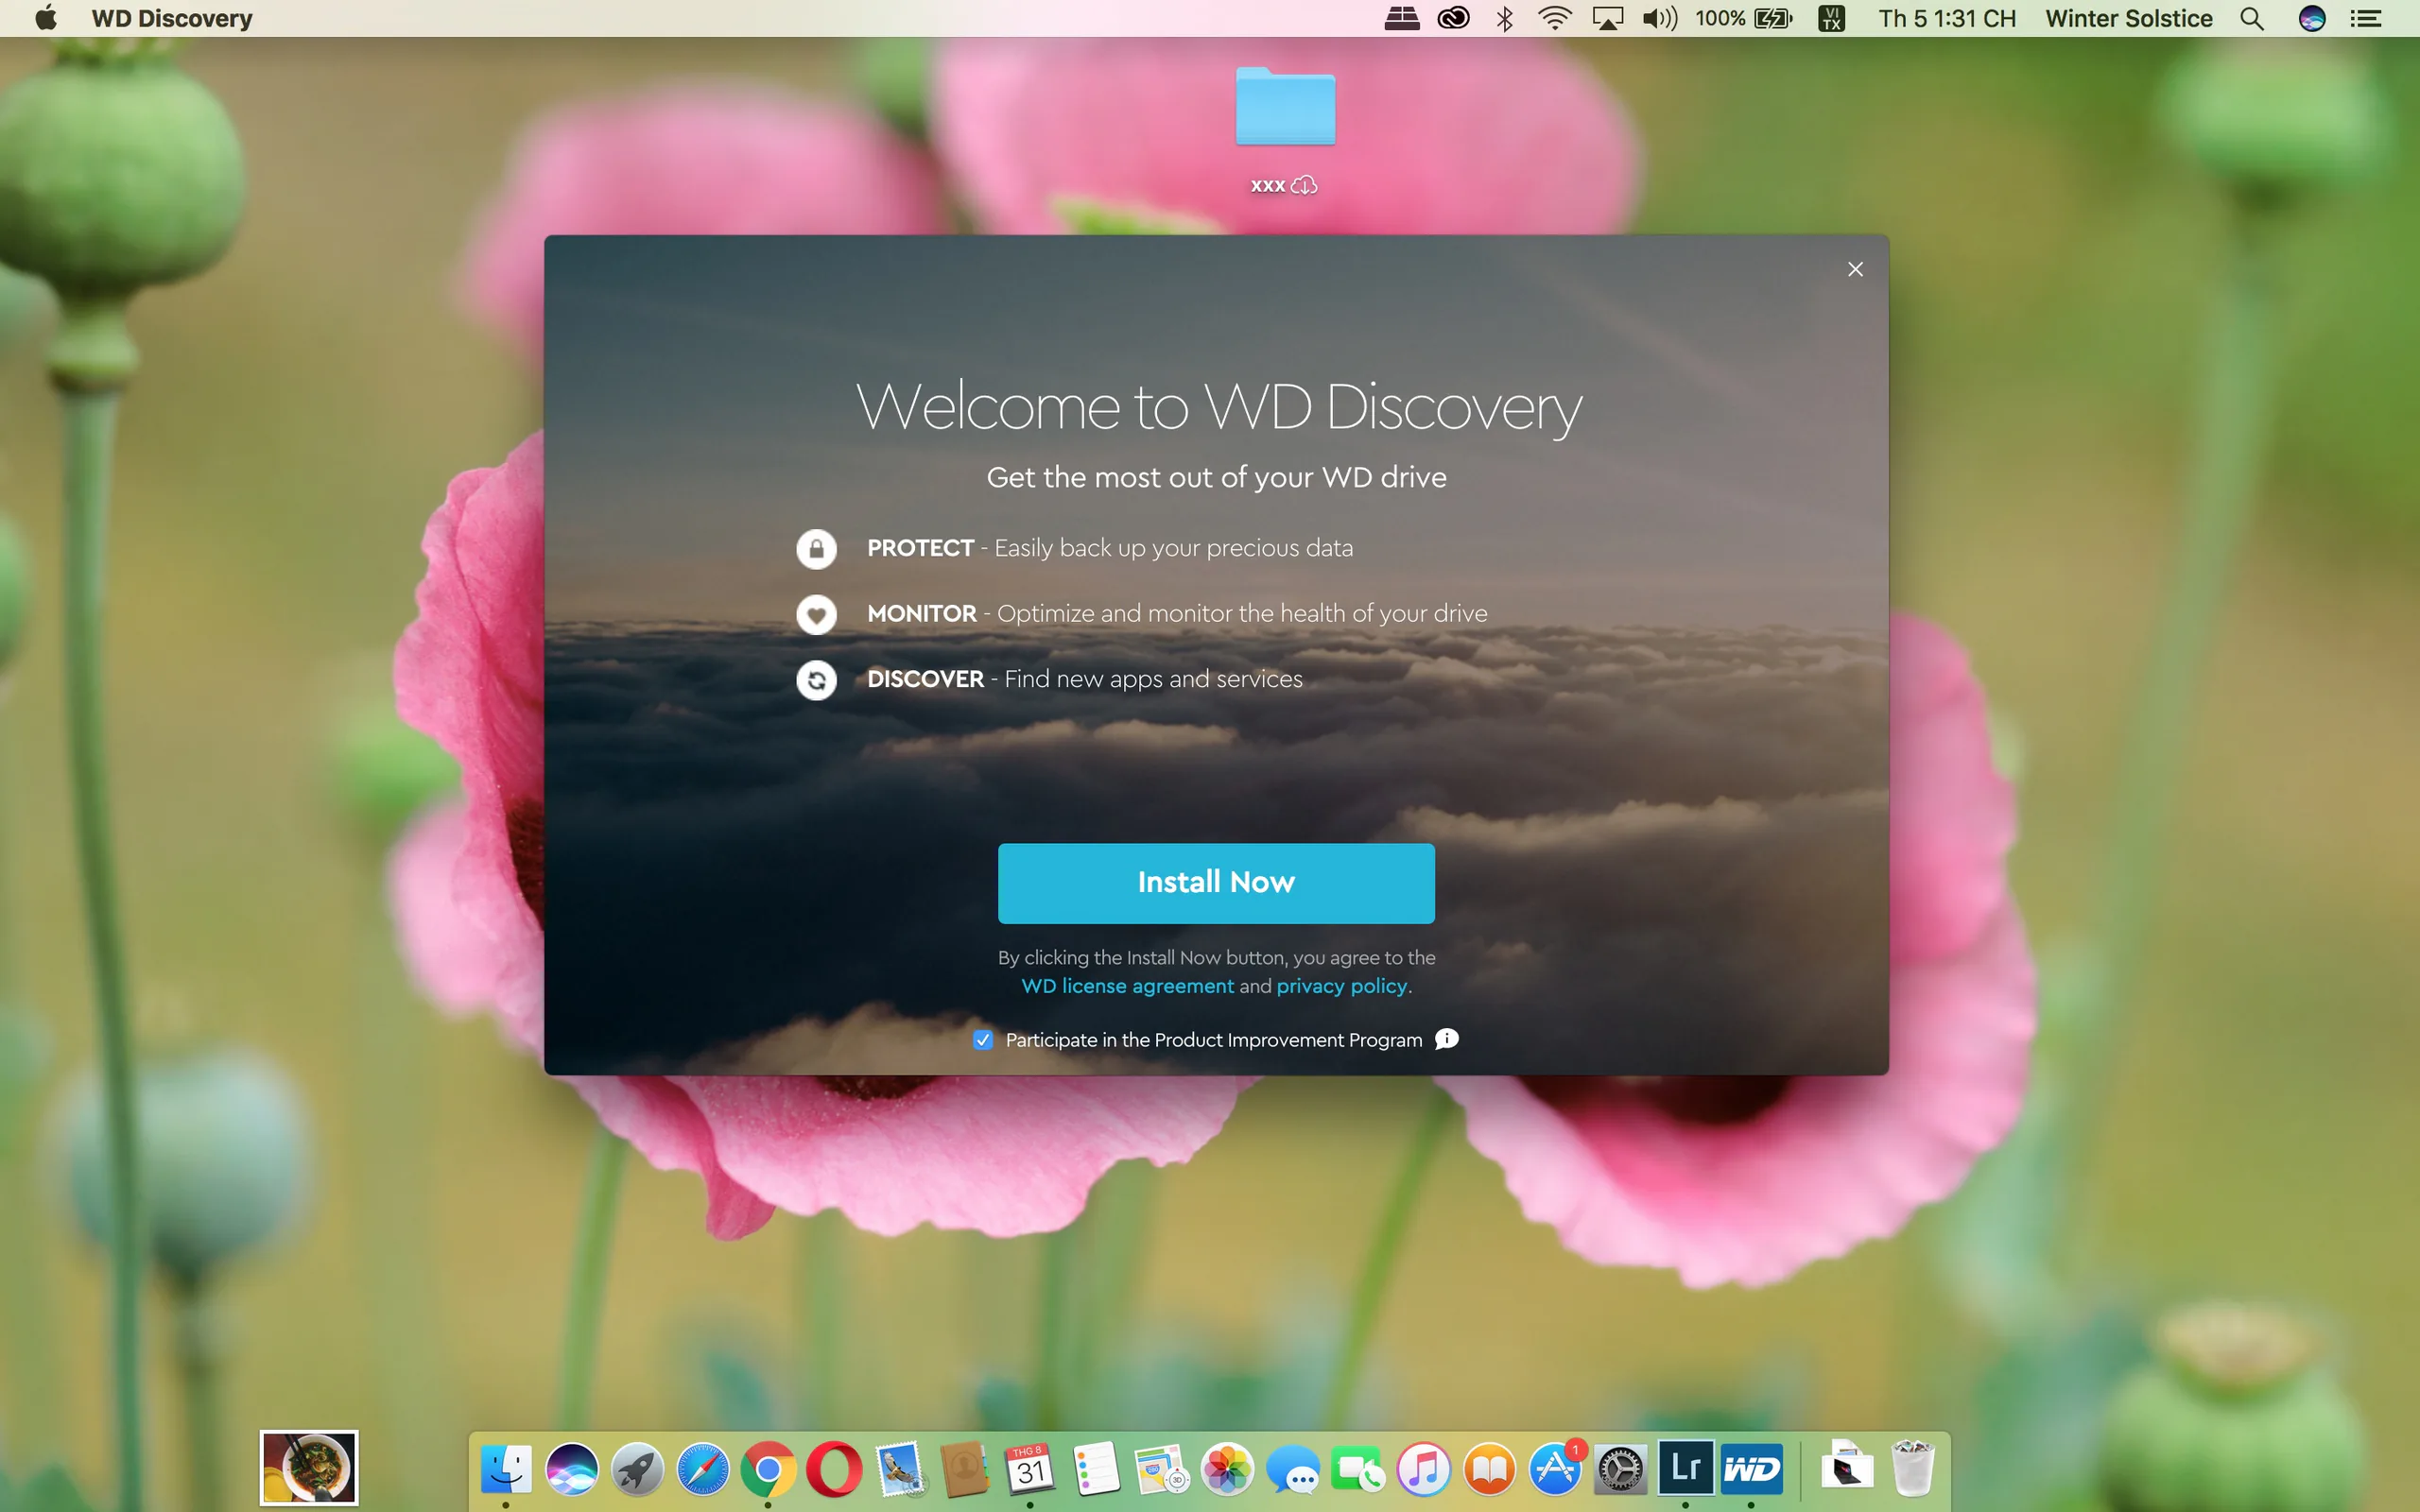Open Contacts from the Dock

click(x=965, y=1469)
